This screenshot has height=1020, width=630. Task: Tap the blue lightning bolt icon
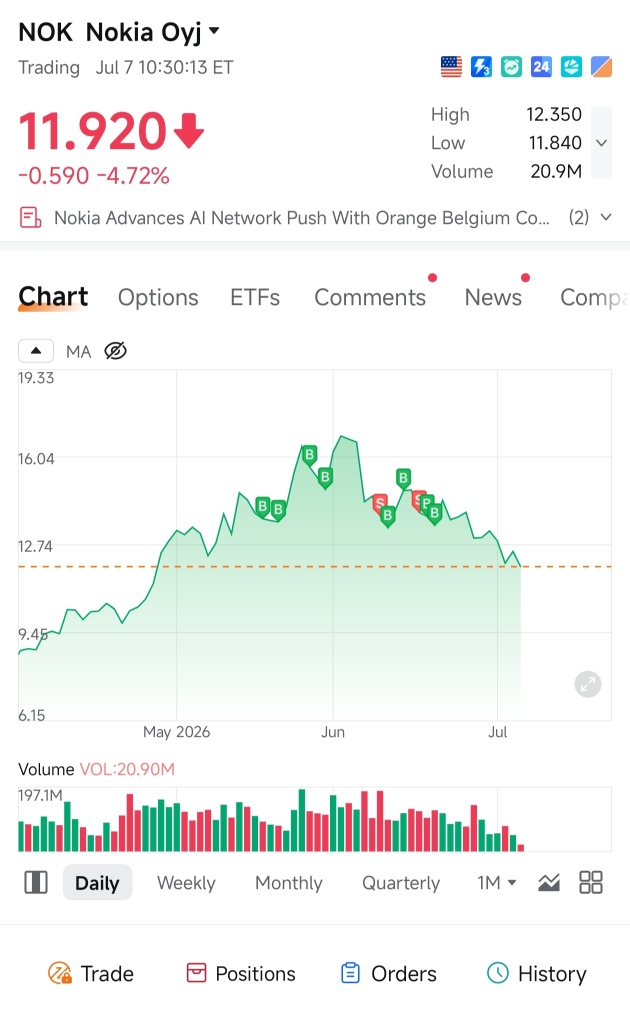pos(481,66)
